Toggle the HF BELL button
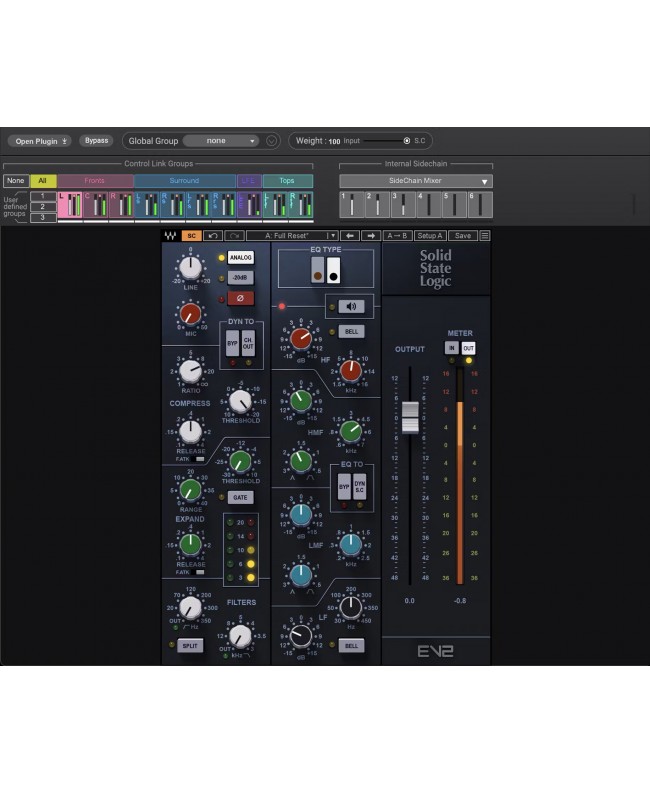The height and width of the screenshot is (794, 650). point(351,332)
